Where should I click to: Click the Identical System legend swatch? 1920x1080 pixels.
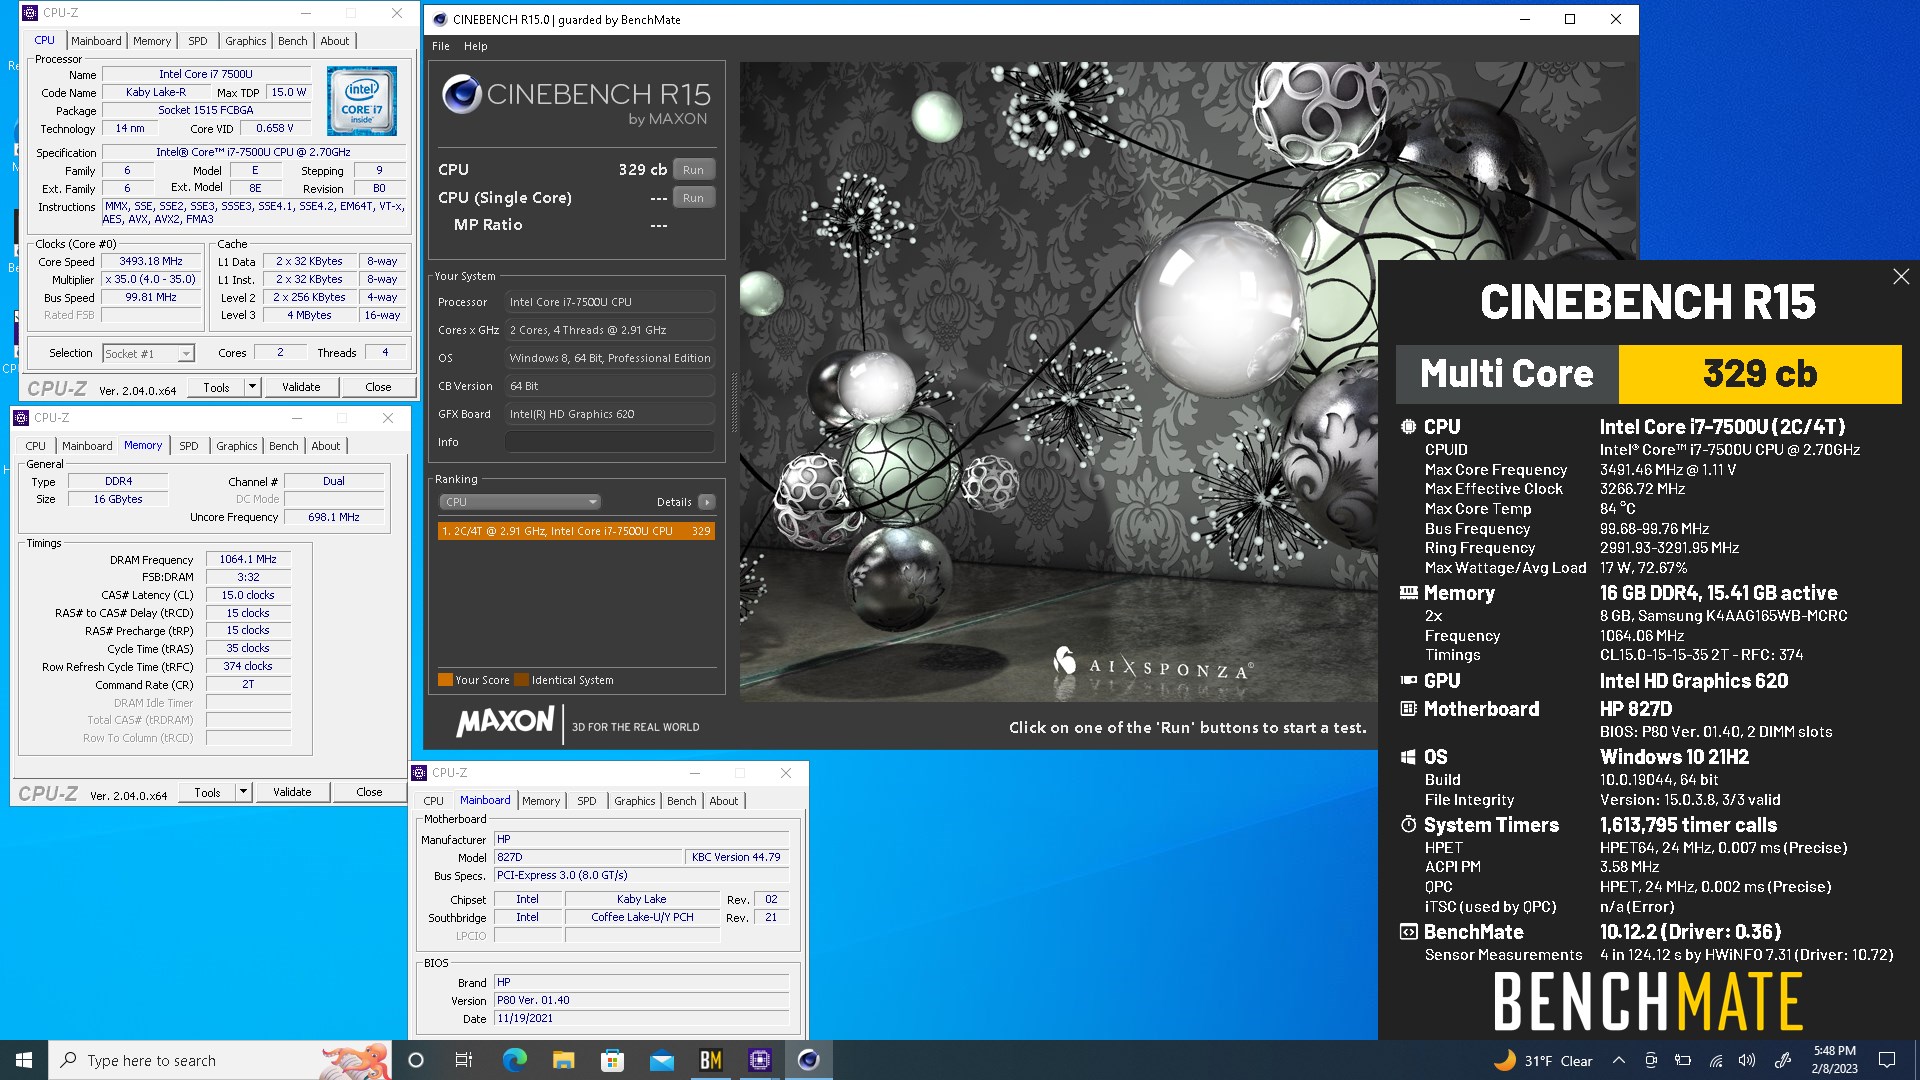[521, 680]
